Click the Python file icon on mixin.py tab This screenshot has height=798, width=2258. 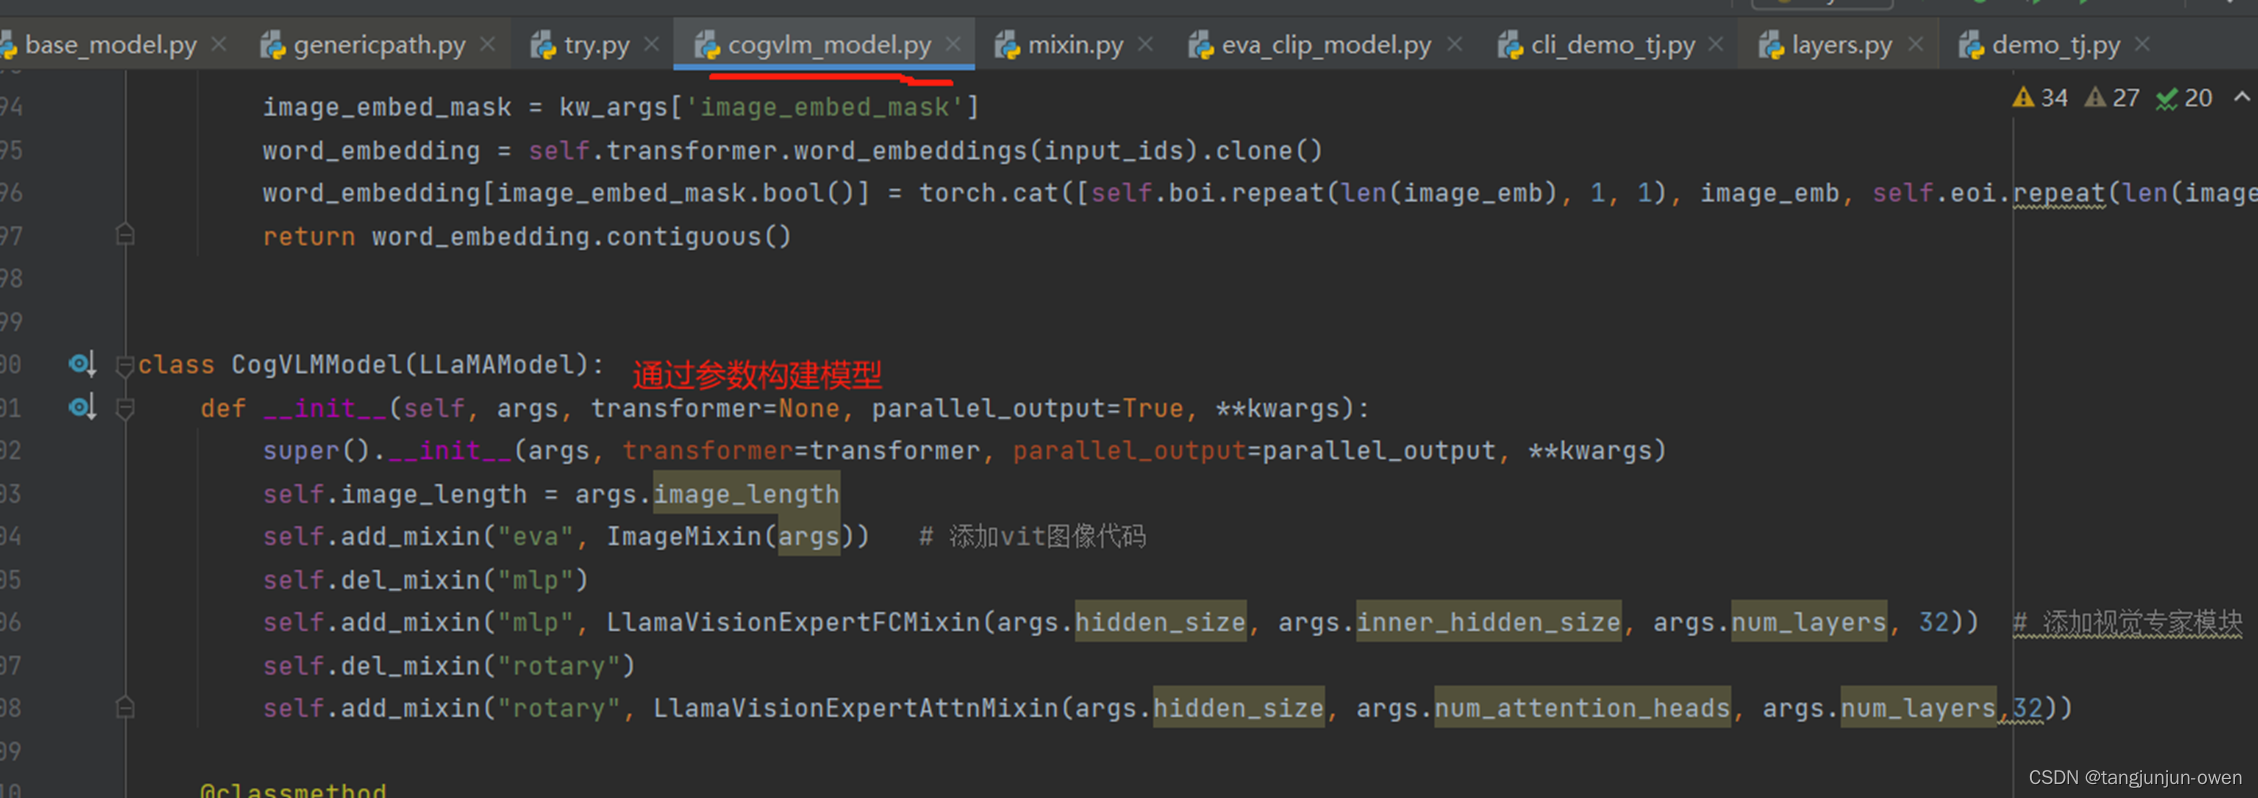tap(1007, 45)
